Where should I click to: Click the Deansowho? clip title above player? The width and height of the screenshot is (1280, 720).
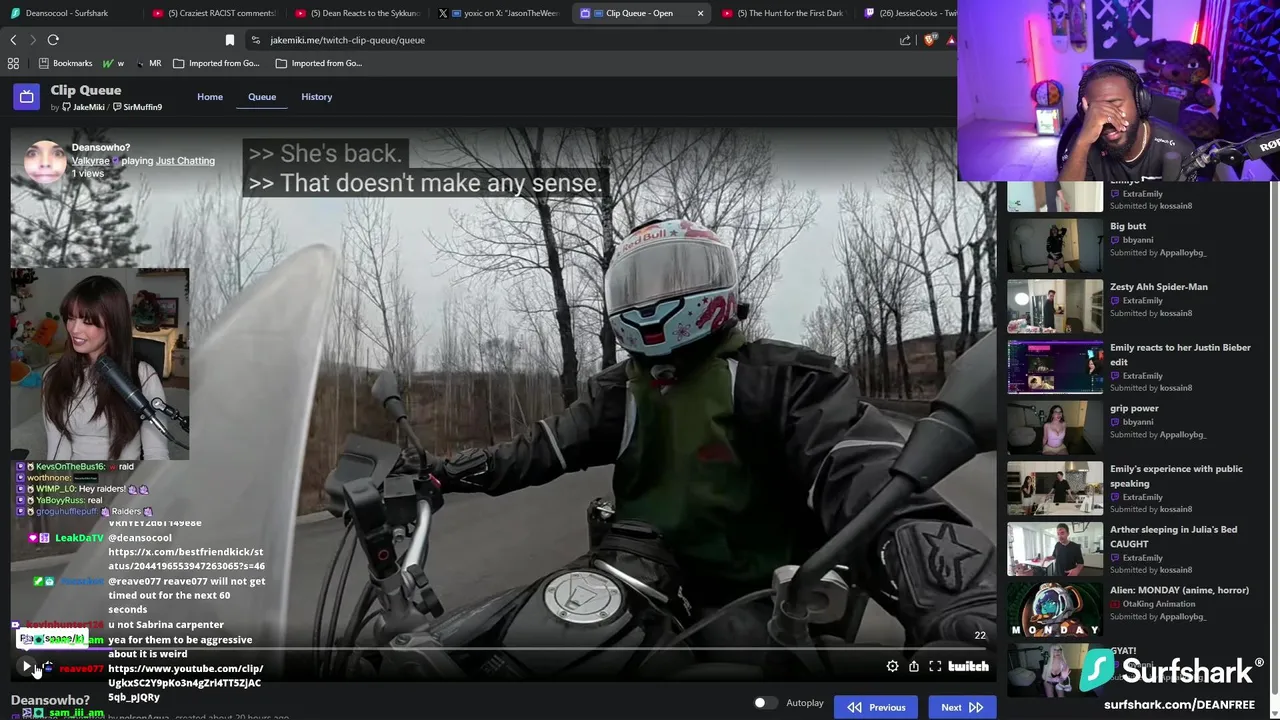pos(100,148)
